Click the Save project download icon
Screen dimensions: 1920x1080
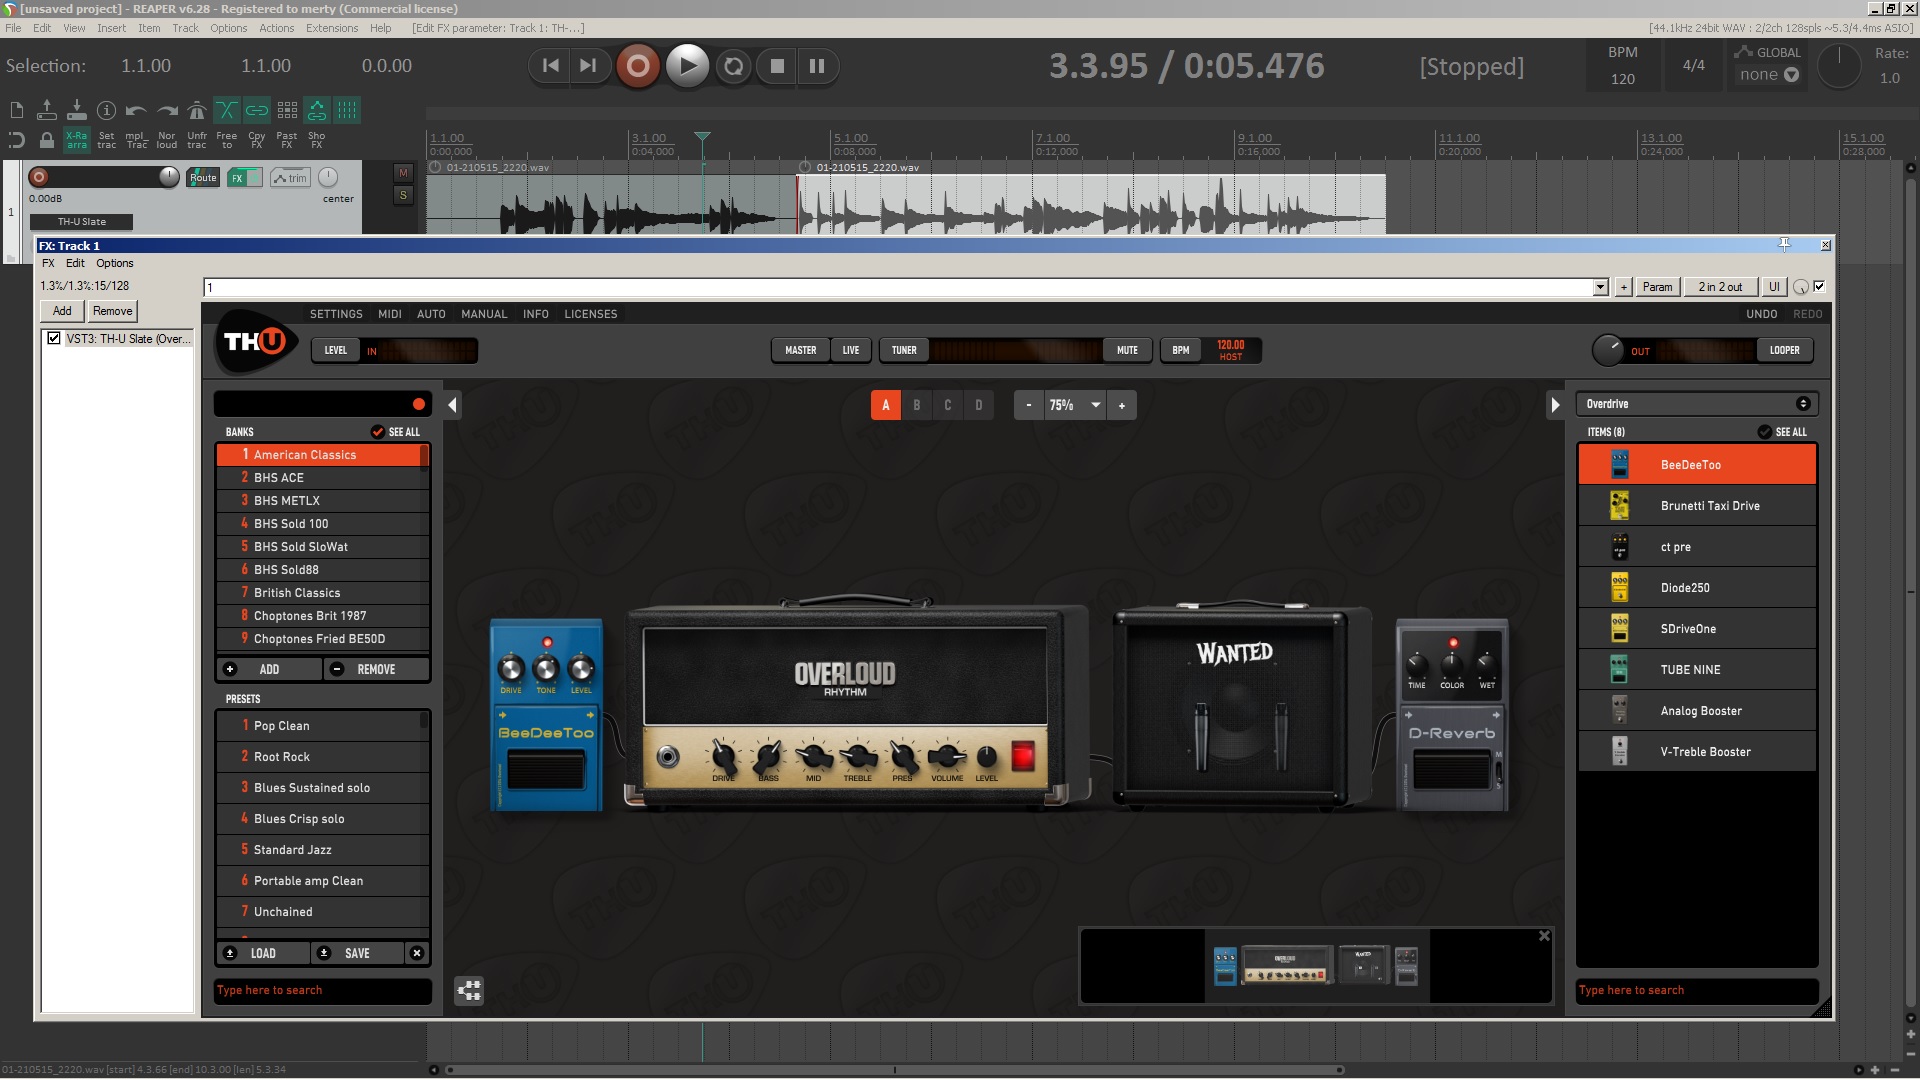click(x=76, y=110)
